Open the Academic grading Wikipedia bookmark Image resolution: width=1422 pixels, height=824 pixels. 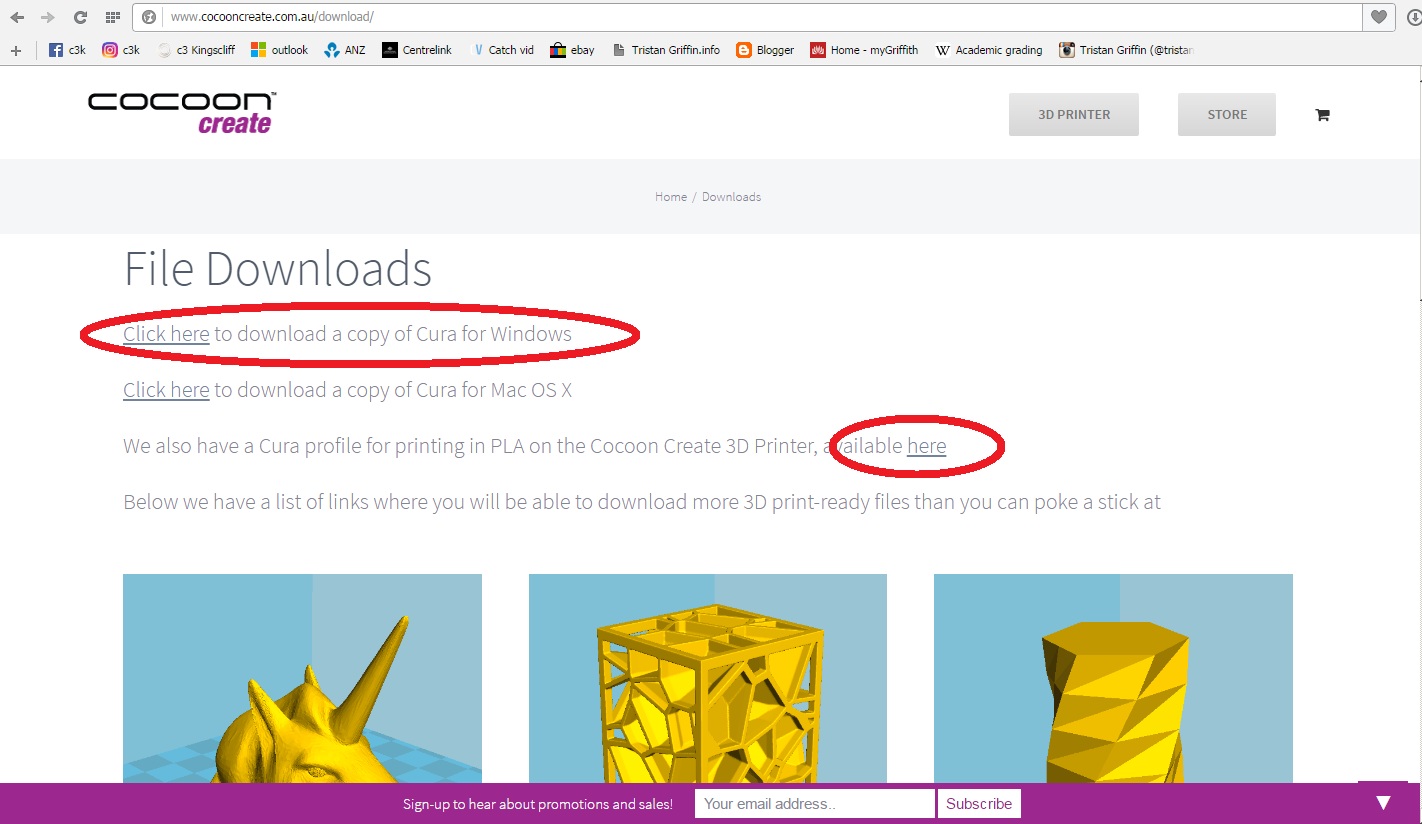pos(988,50)
